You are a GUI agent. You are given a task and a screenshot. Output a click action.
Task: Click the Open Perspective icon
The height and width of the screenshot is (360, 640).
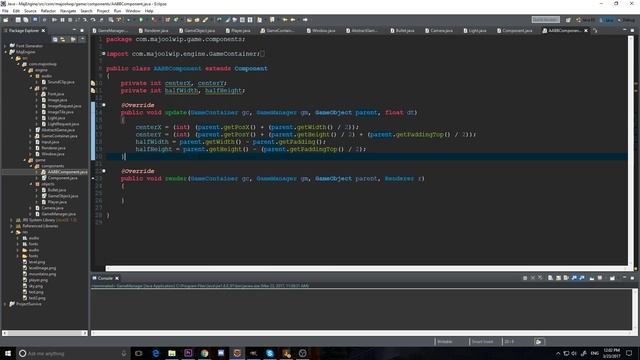(x=568, y=20)
